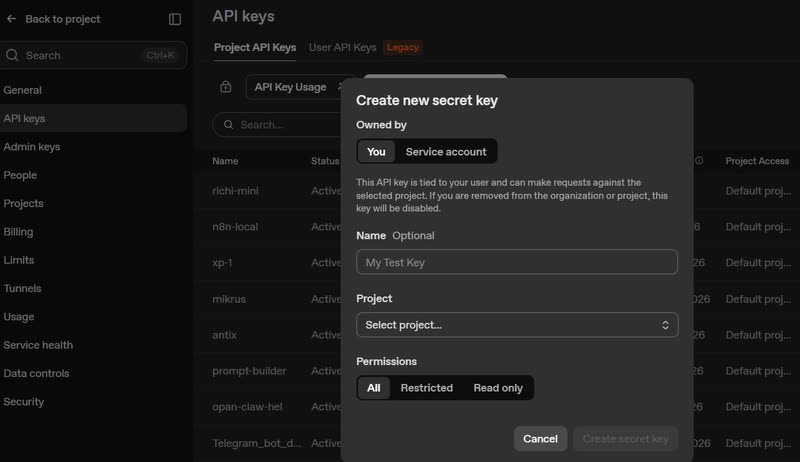Click the Name field with My Test Key
This screenshot has width=800, height=462.
(517, 262)
